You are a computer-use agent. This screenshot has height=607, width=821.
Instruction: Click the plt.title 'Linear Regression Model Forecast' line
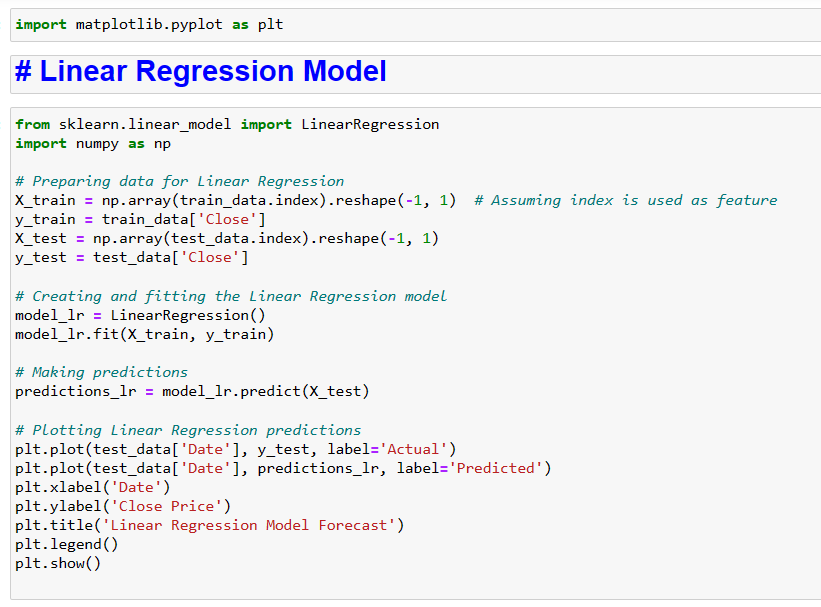(210, 525)
